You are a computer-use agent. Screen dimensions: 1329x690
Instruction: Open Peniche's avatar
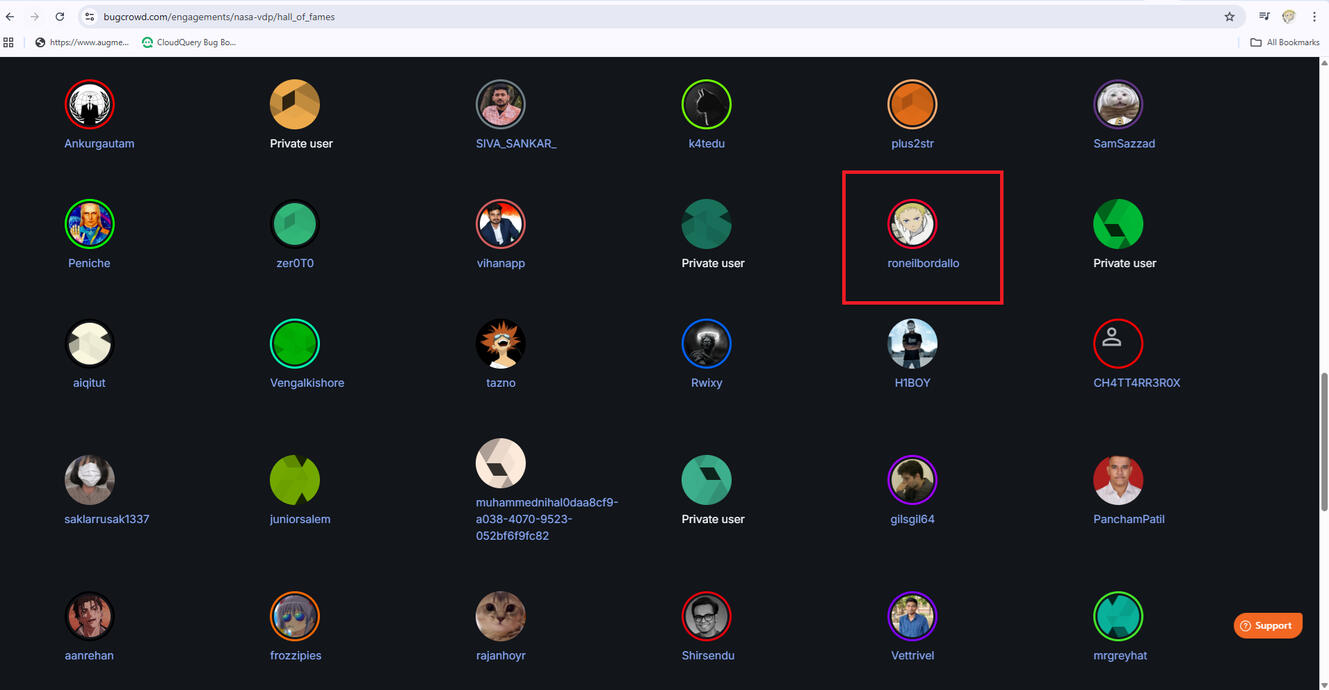click(90, 224)
